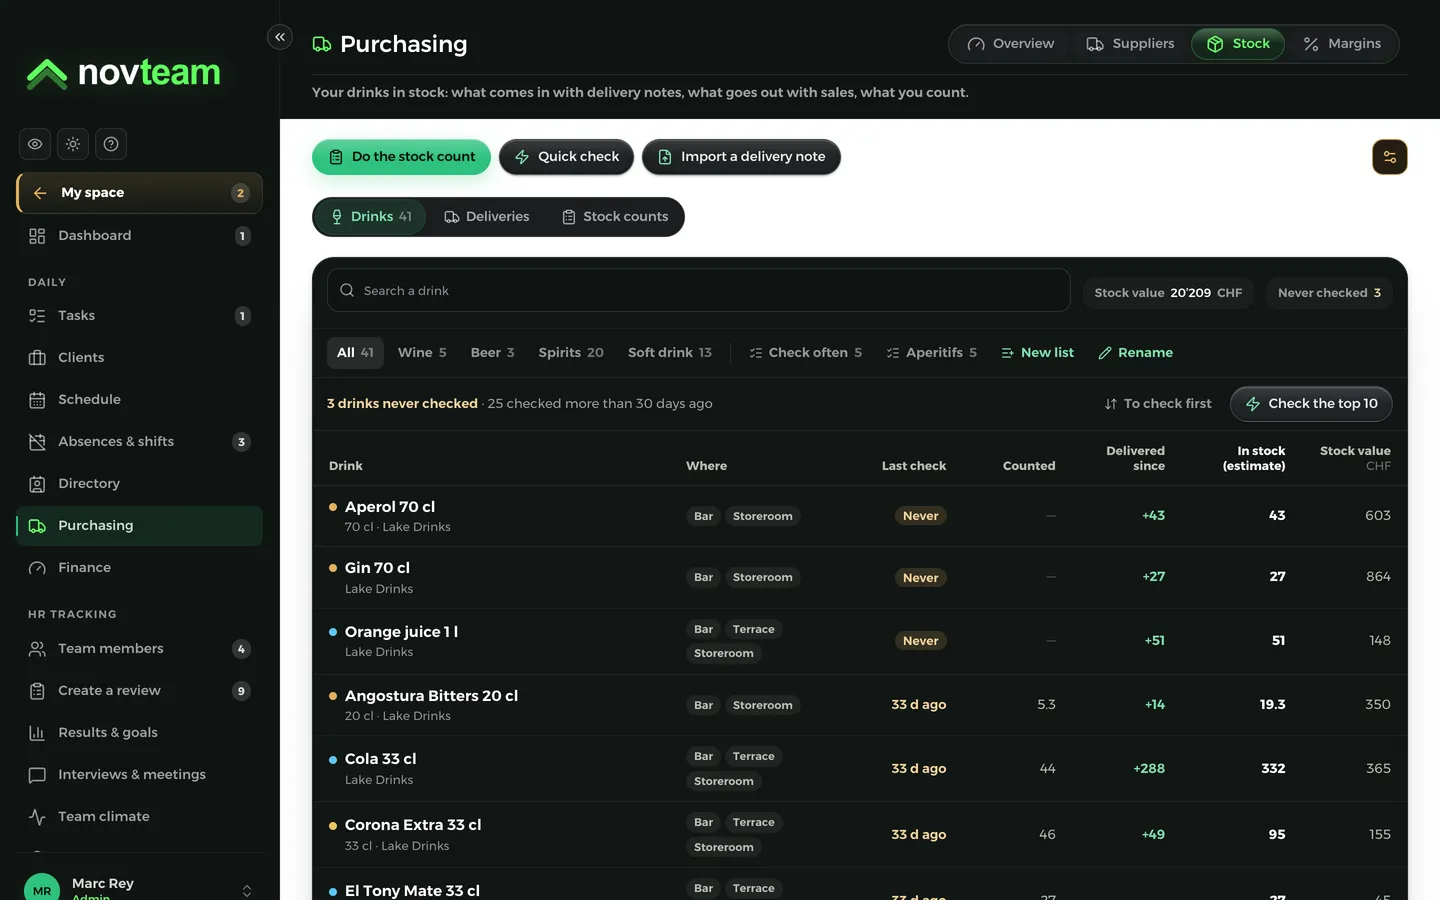Filter drinks by the Spirits category
The width and height of the screenshot is (1440, 900).
point(571,353)
